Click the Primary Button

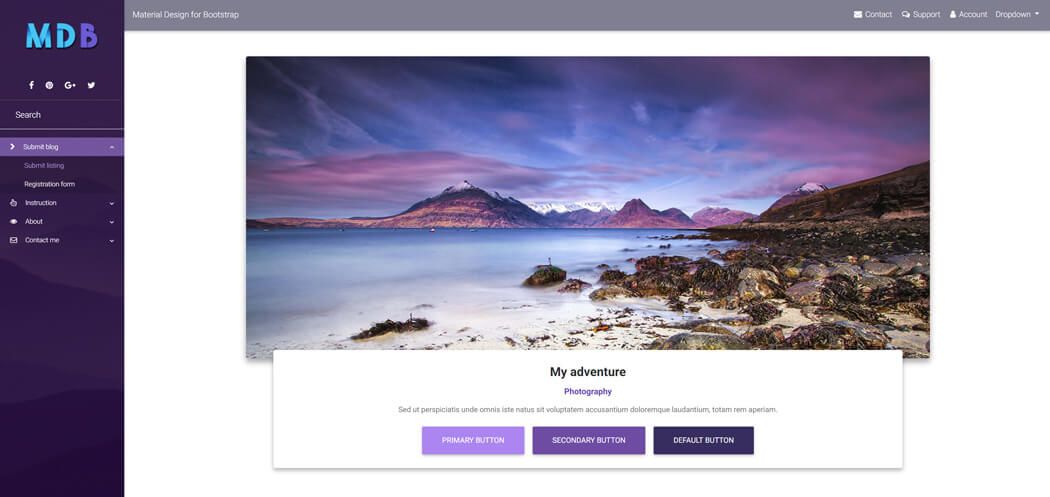(473, 441)
